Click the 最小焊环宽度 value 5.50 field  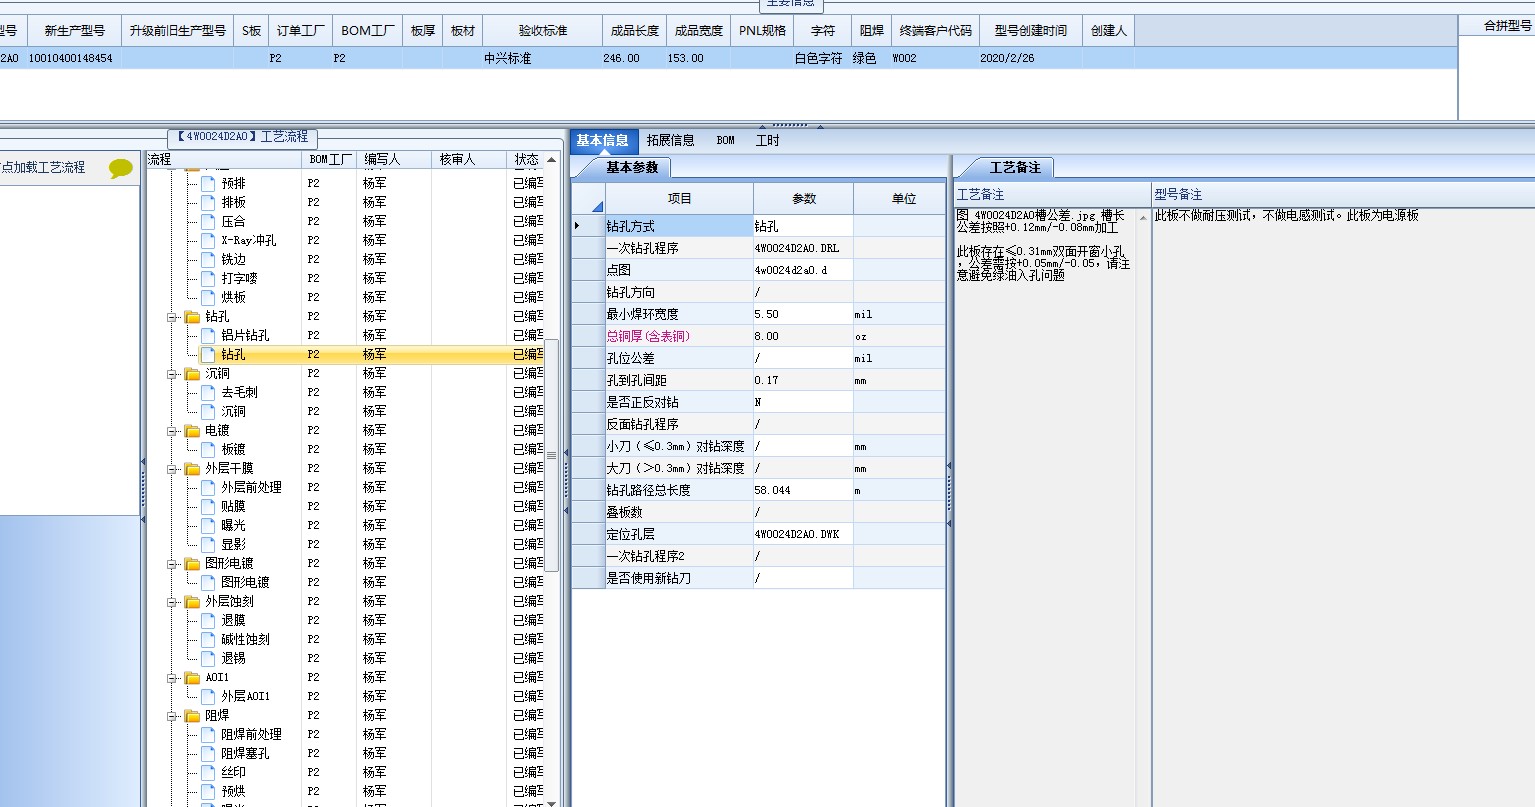803,315
